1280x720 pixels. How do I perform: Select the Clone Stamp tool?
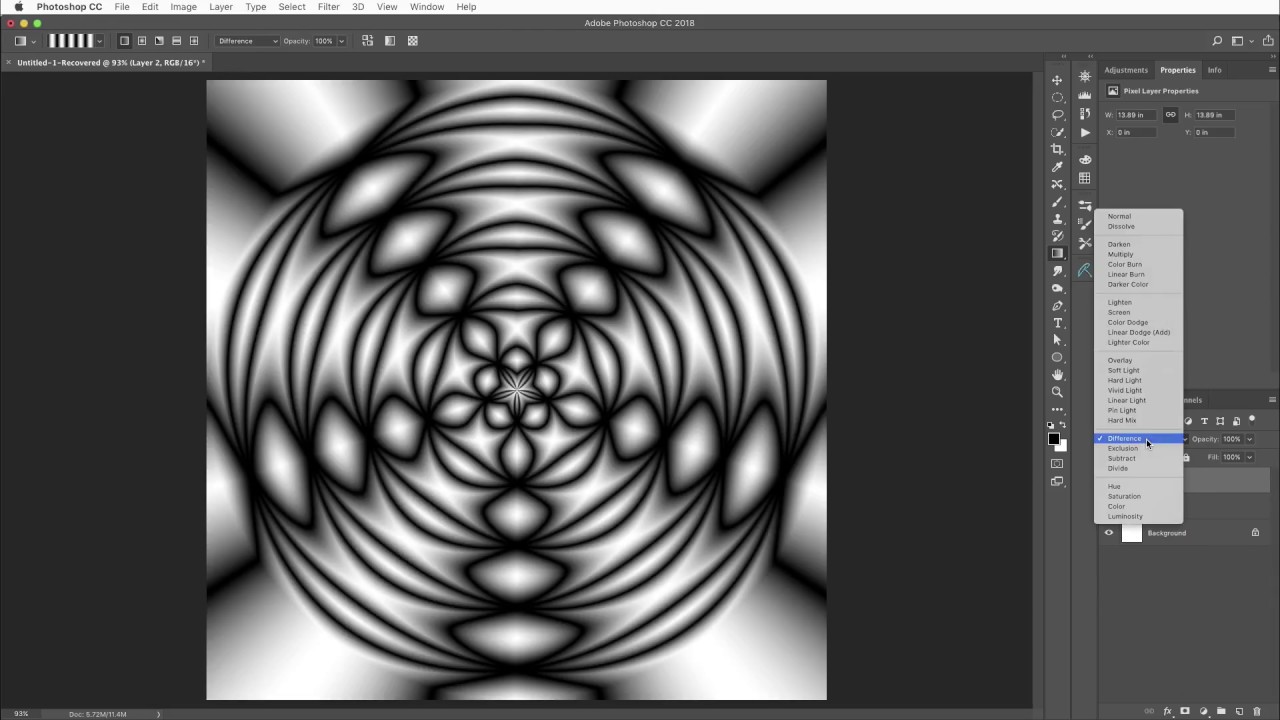tap(1057, 219)
